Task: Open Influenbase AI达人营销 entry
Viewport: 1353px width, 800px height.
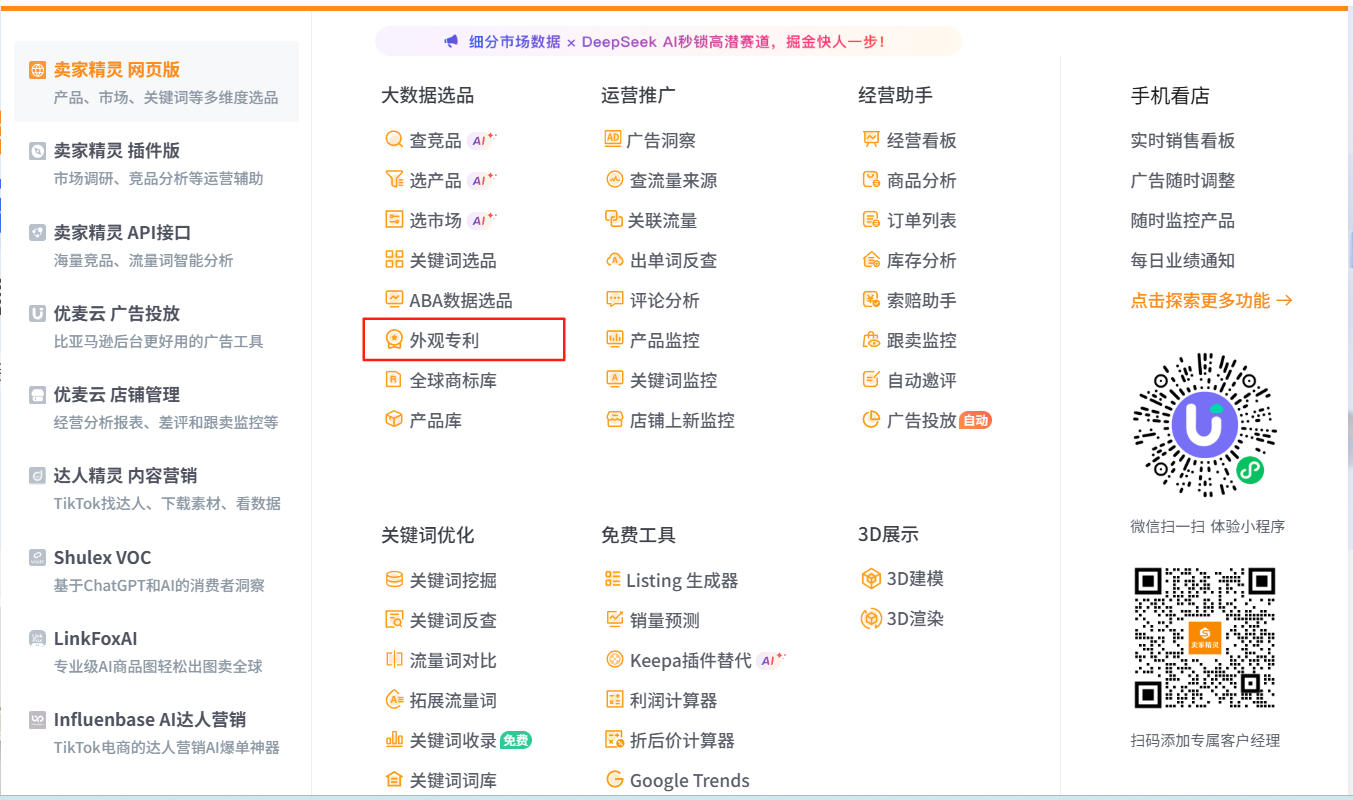Action: 157,732
